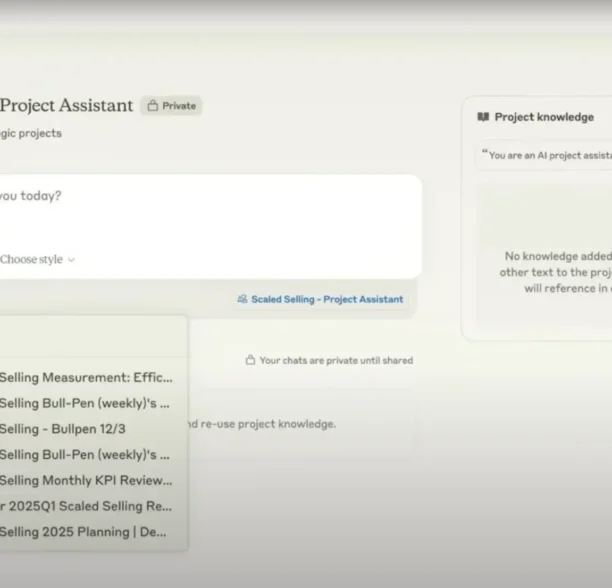
Task: Click 'Your chats are private until shared' text
Action: pos(336,360)
